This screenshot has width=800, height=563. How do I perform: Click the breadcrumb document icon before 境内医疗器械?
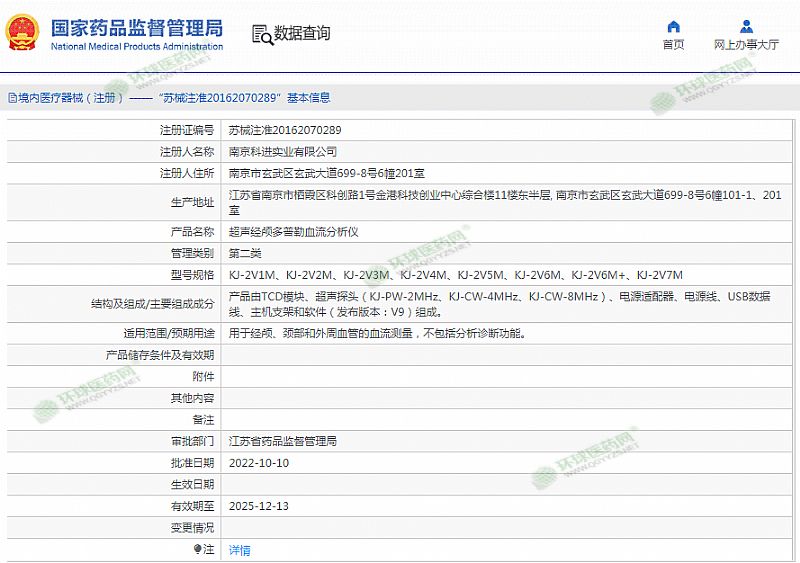pyautogui.click(x=11, y=98)
